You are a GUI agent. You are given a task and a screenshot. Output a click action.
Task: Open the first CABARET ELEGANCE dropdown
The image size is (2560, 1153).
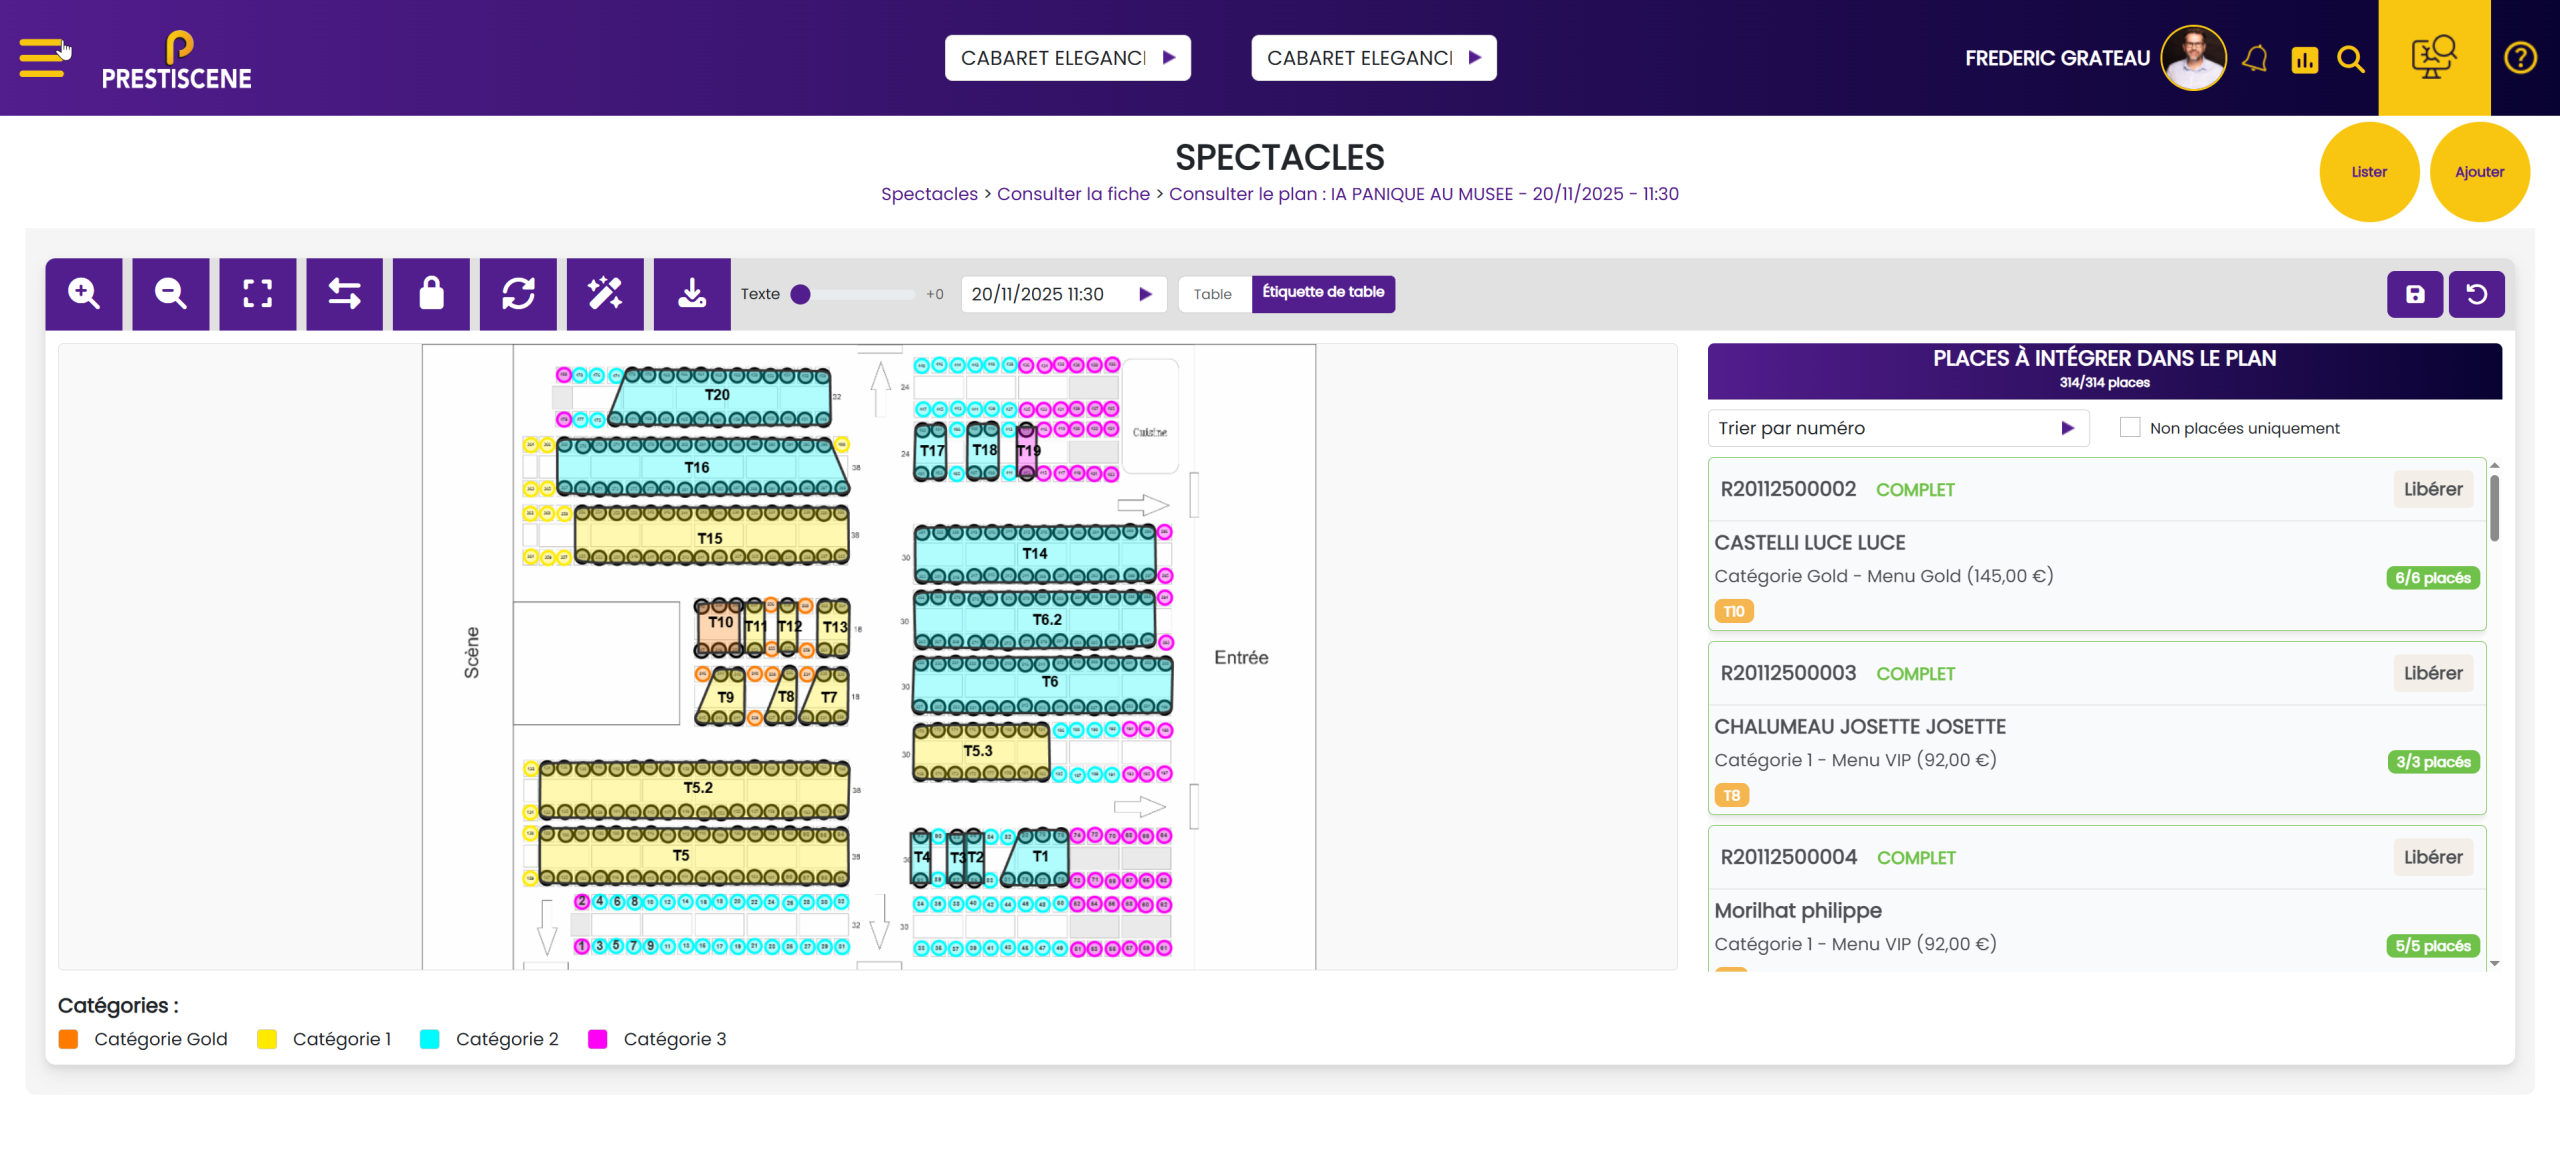click(1067, 58)
